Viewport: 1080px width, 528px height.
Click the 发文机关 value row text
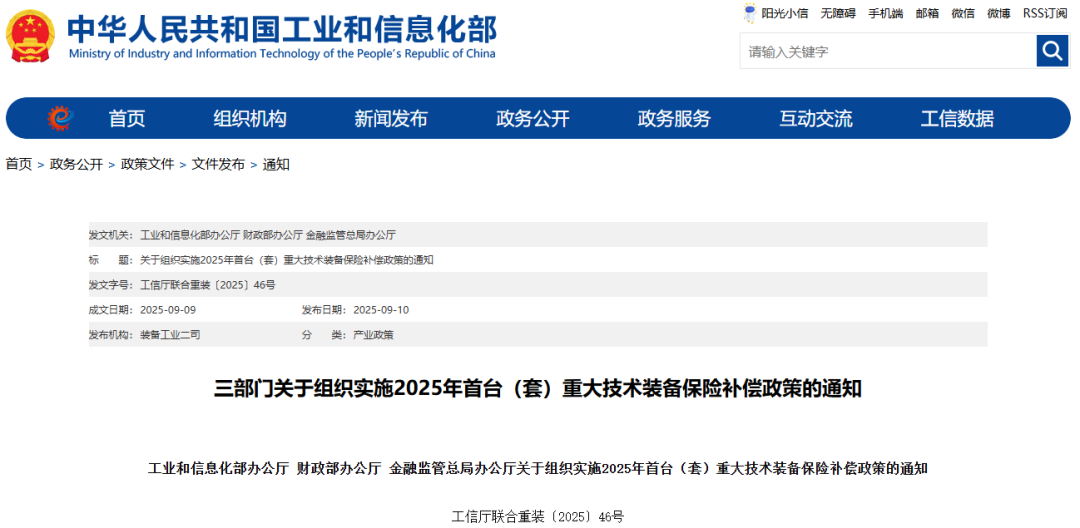tap(268, 235)
